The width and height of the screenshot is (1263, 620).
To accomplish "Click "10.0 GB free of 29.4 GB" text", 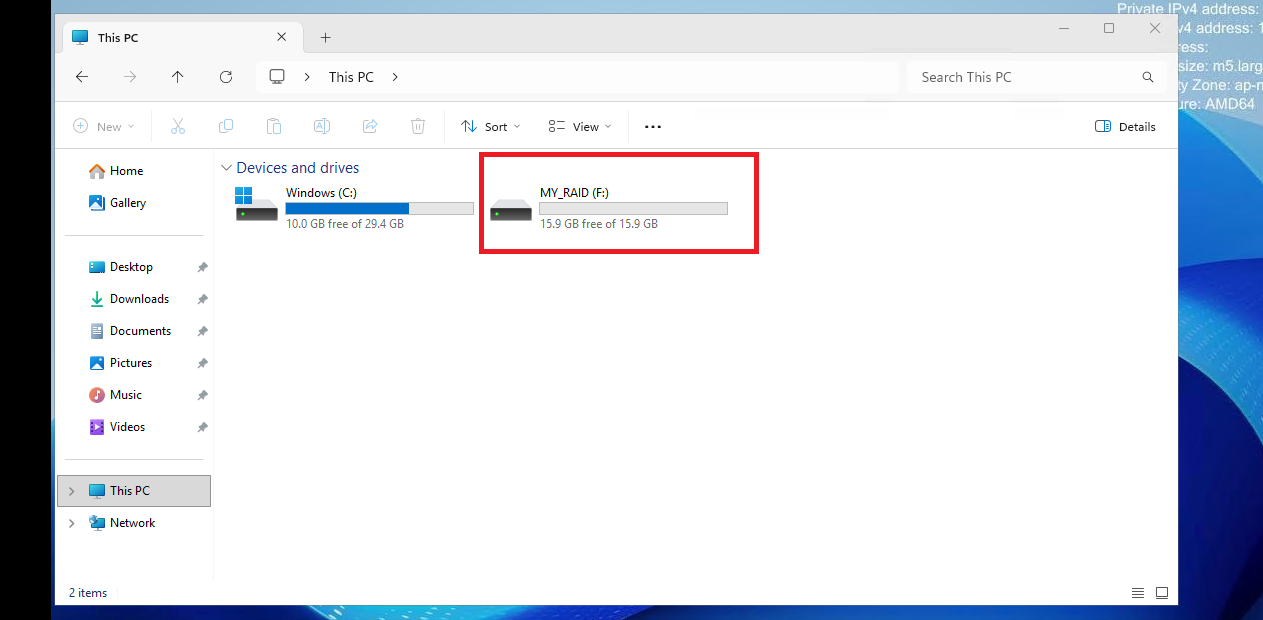I will click(345, 224).
